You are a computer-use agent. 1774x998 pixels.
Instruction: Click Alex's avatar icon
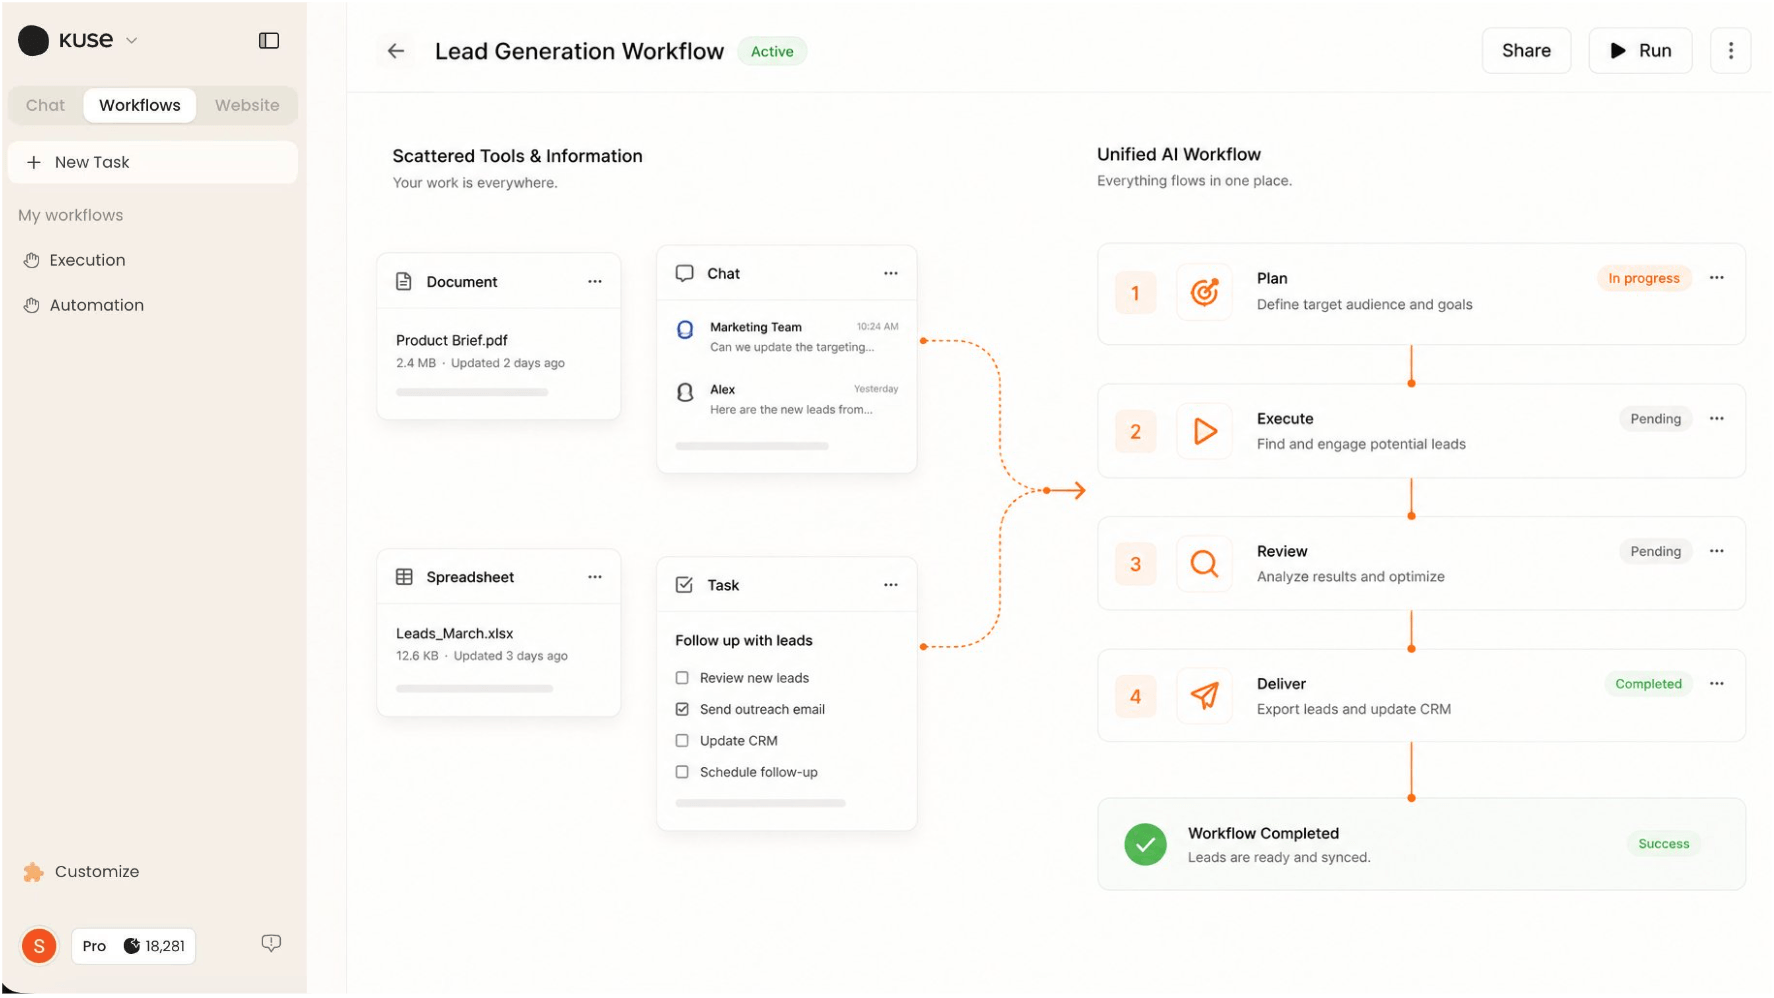point(685,393)
